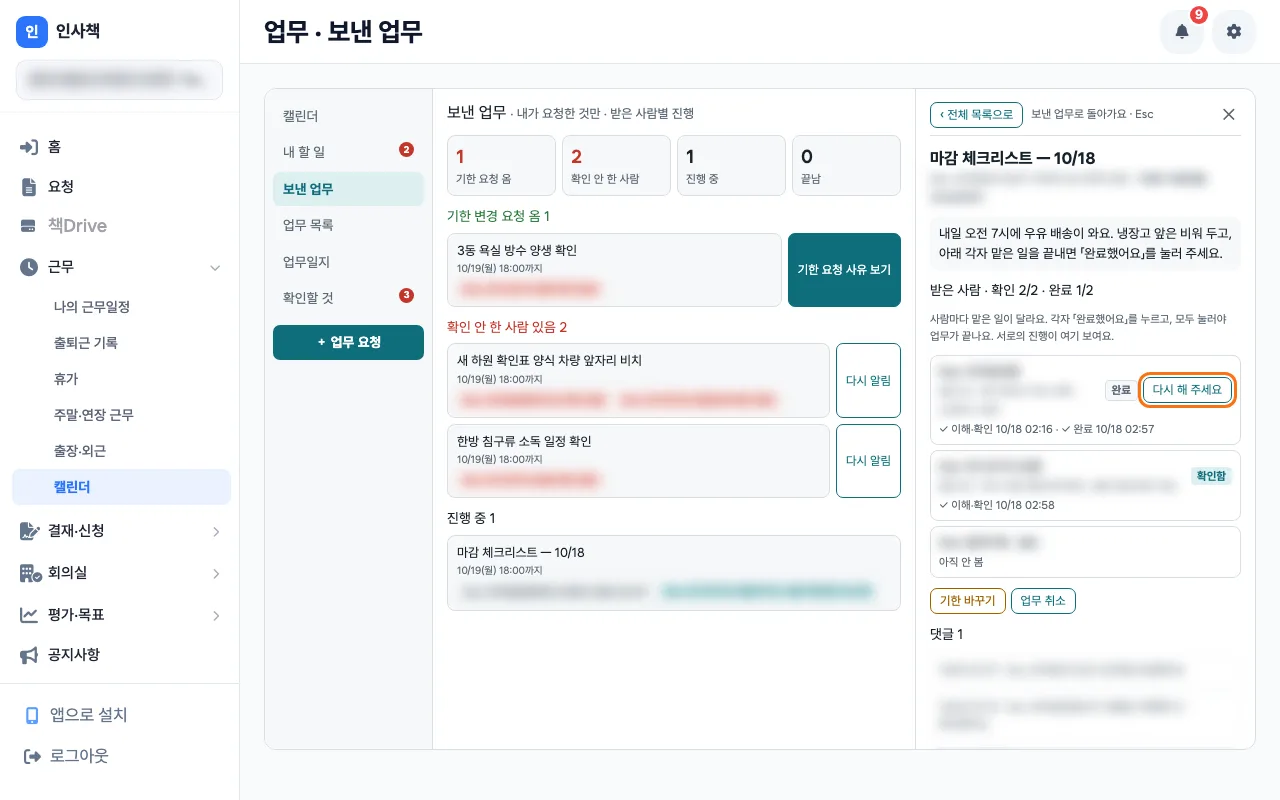Open 한방 침구류 소독 일정 확인 card
This screenshot has height=800, width=1280.
pos(638,461)
